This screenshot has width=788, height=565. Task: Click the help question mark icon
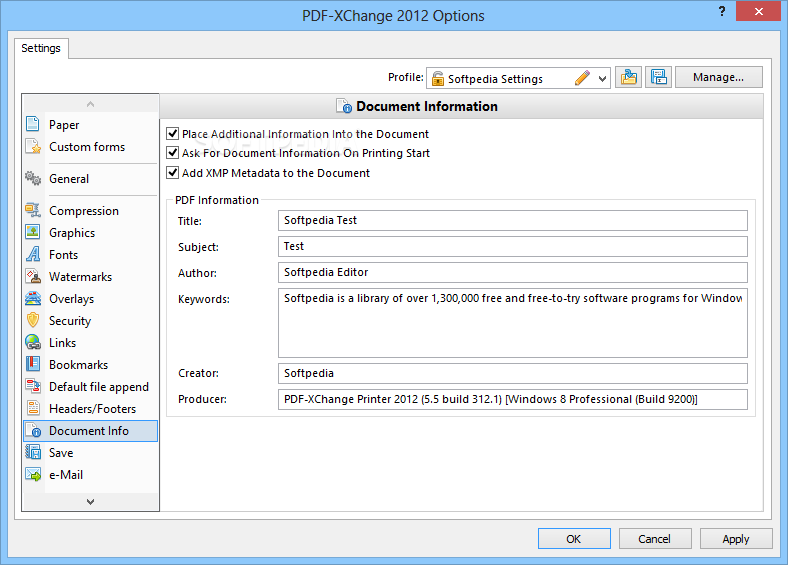tap(722, 11)
